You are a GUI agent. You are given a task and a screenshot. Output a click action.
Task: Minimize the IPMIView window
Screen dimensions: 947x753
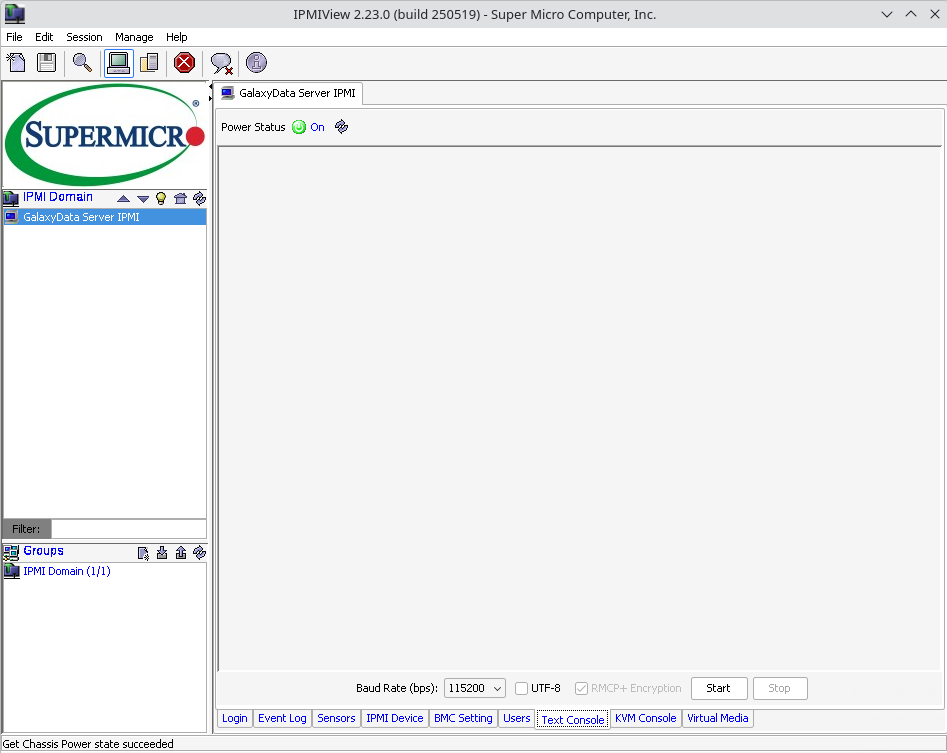tap(887, 14)
